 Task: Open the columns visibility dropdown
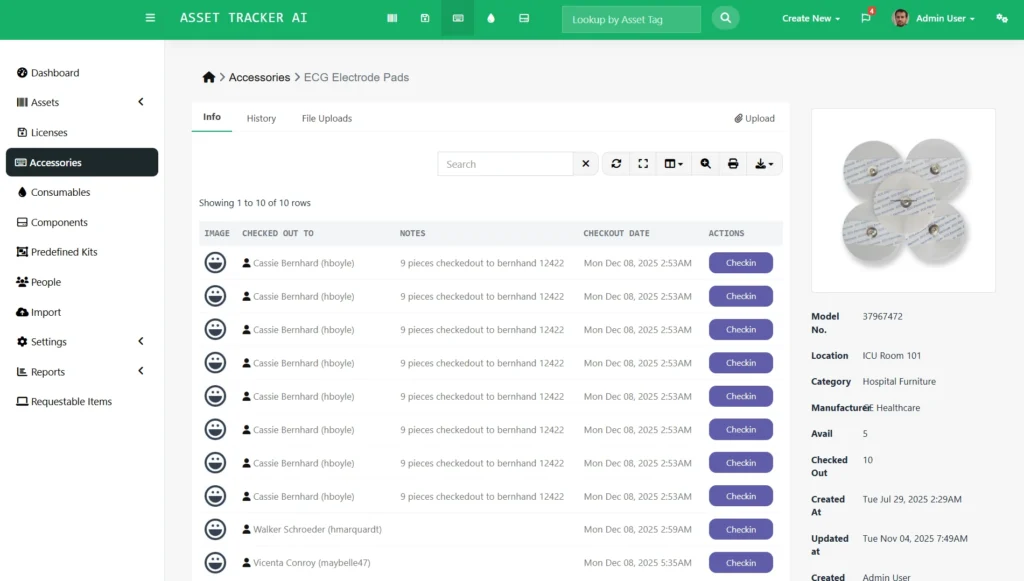pyautogui.click(x=674, y=164)
